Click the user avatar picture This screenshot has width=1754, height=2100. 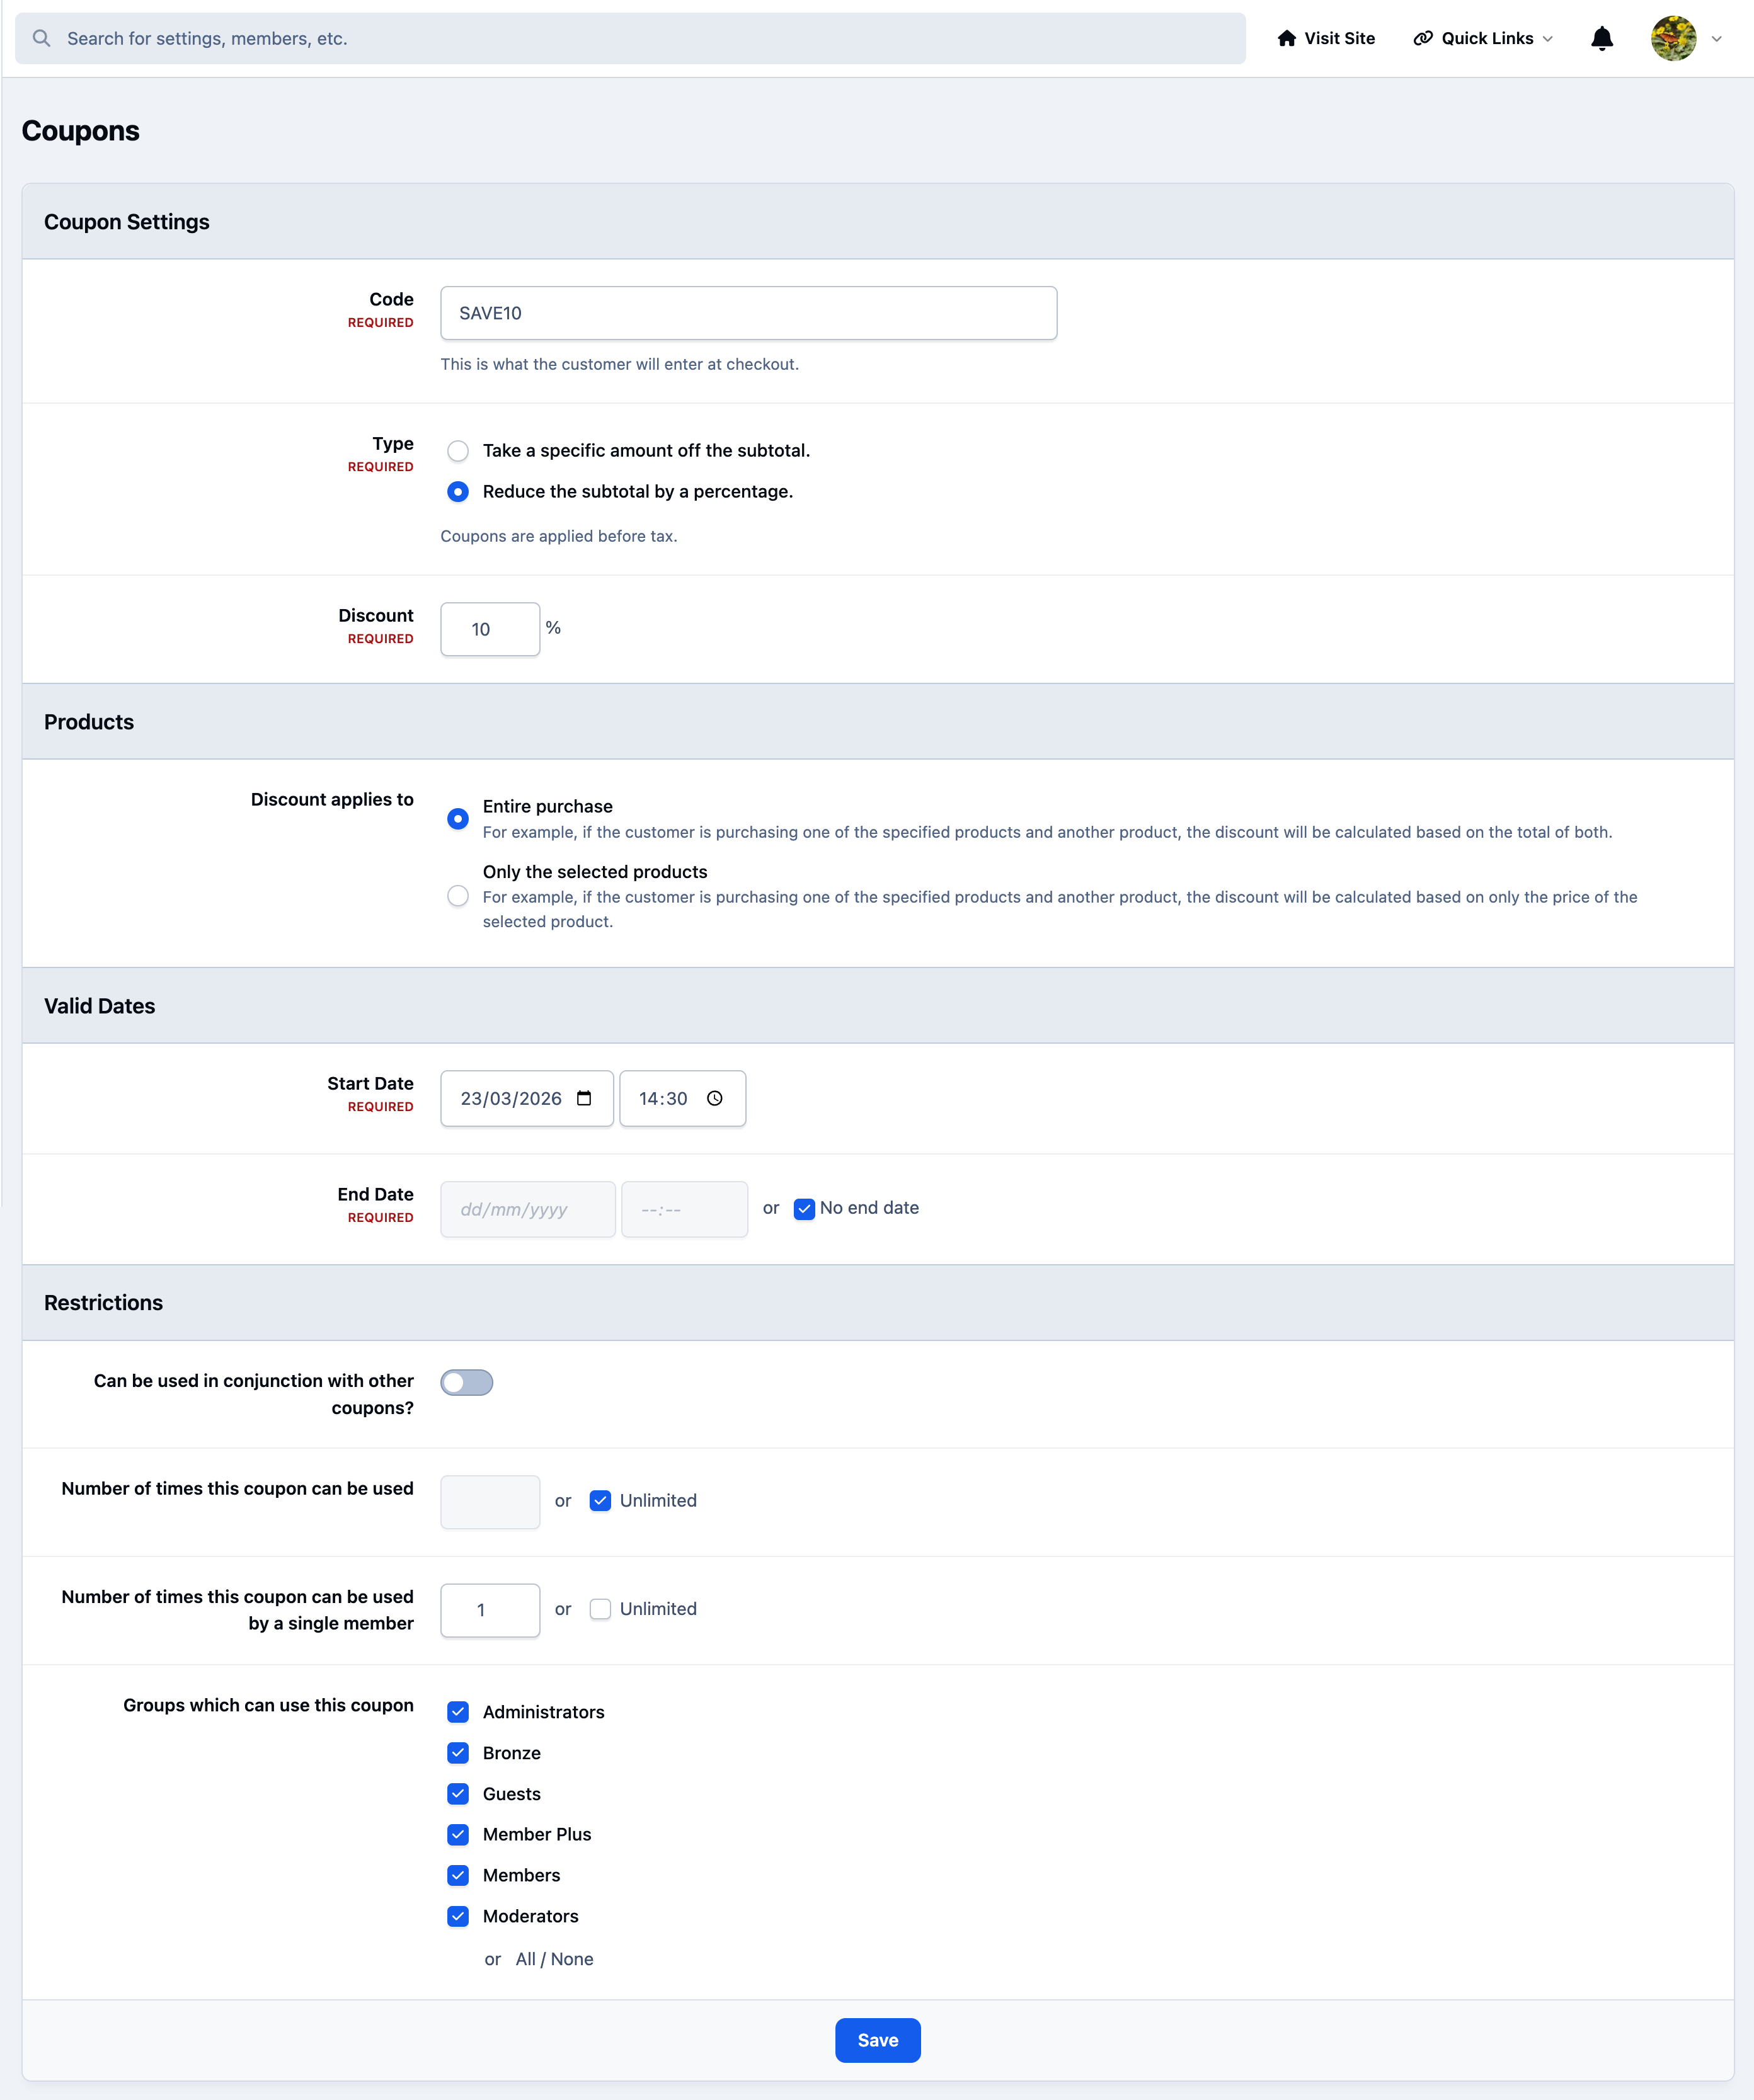1673,38
